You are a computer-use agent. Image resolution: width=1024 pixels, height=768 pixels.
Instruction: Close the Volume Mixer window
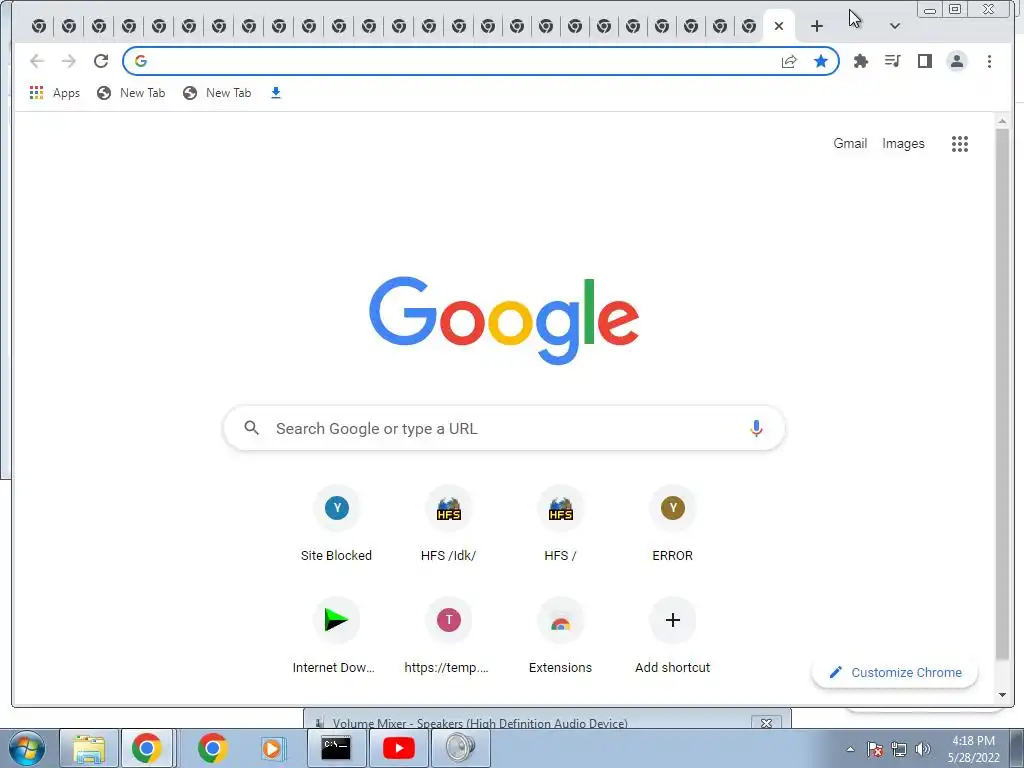pos(767,723)
